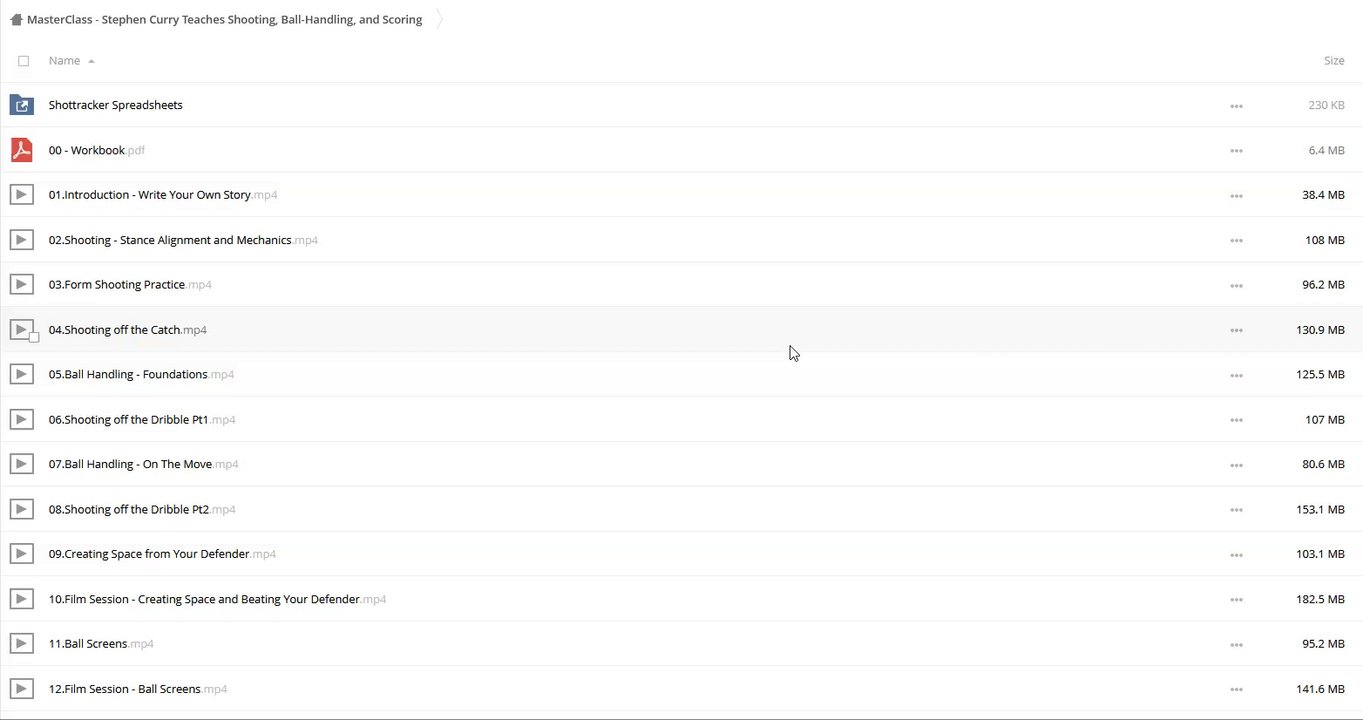Viewport: 1363px width, 720px height.
Task: Click the PDF icon for 00 - Workbook
Action: [21, 150]
